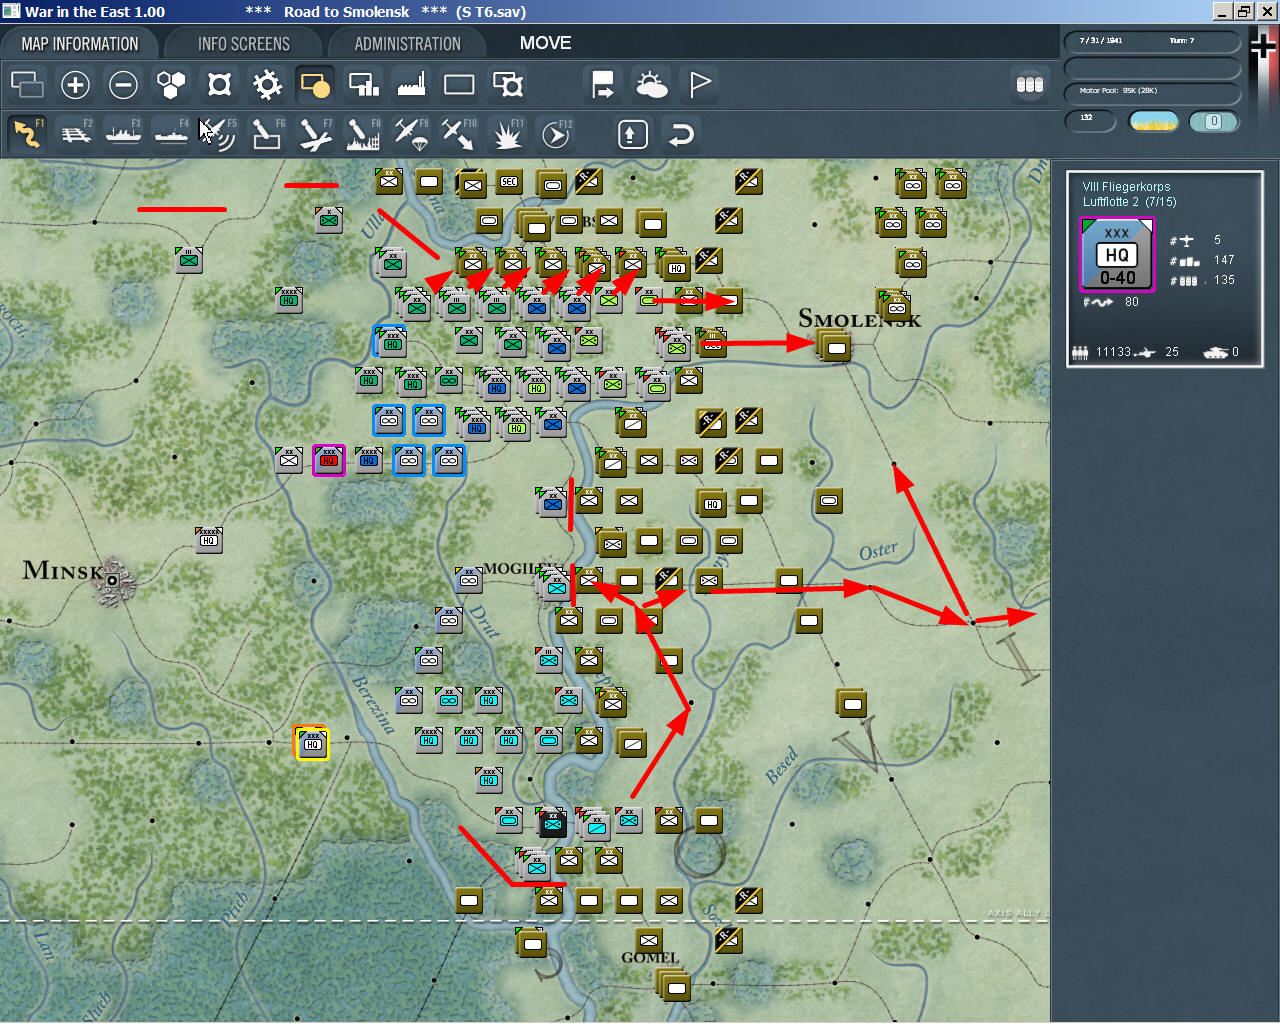The image size is (1280, 1024).
Task: Select the F3 naval transport mode
Action: click(123, 134)
